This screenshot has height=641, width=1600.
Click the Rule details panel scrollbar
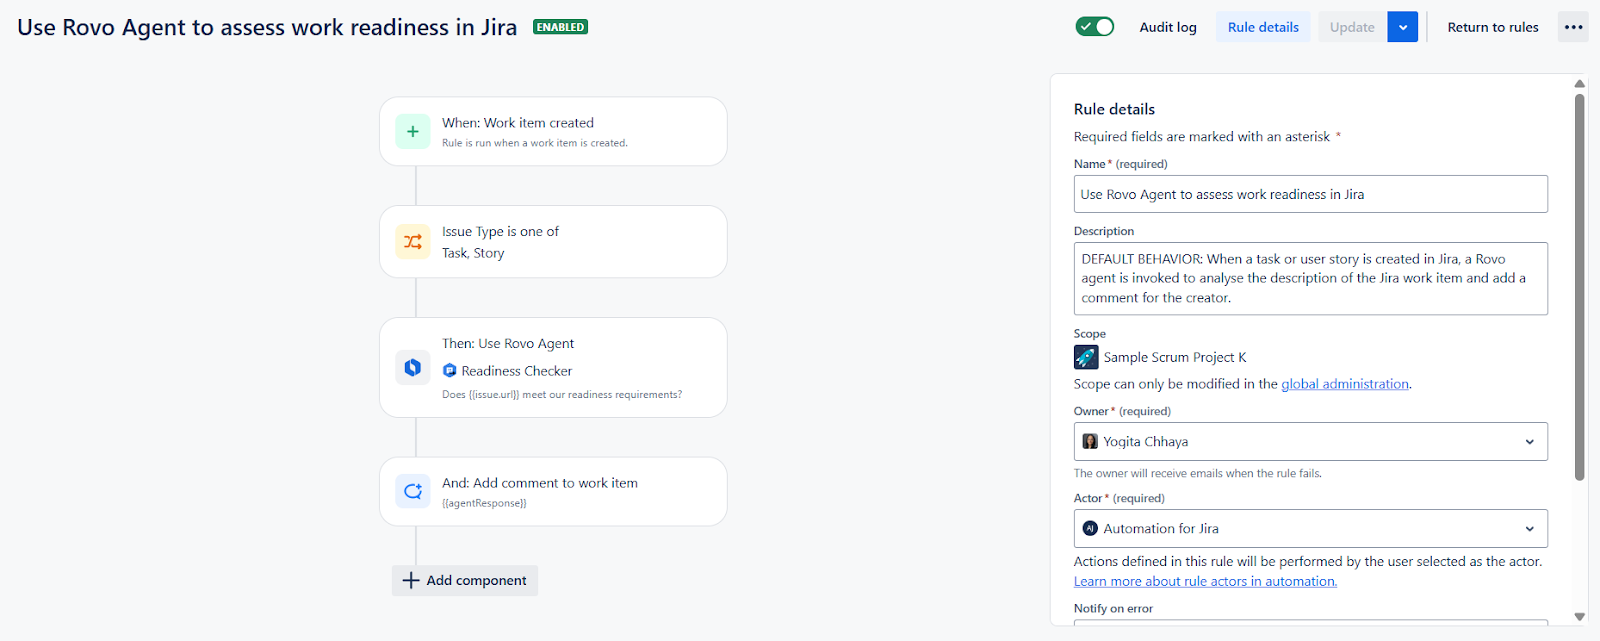click(x=1580, y=287)
